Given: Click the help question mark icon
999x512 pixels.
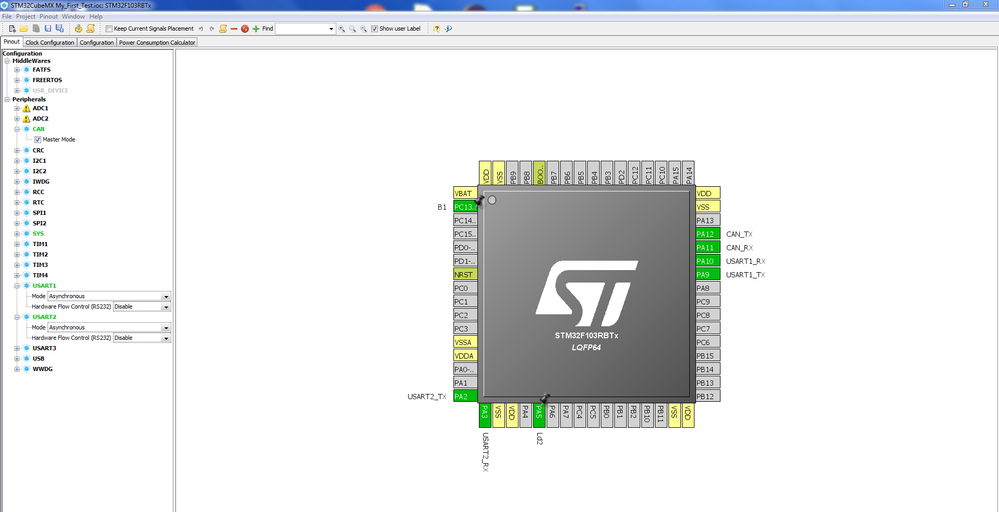Looking at the screenshot, I should coord(436,29).
